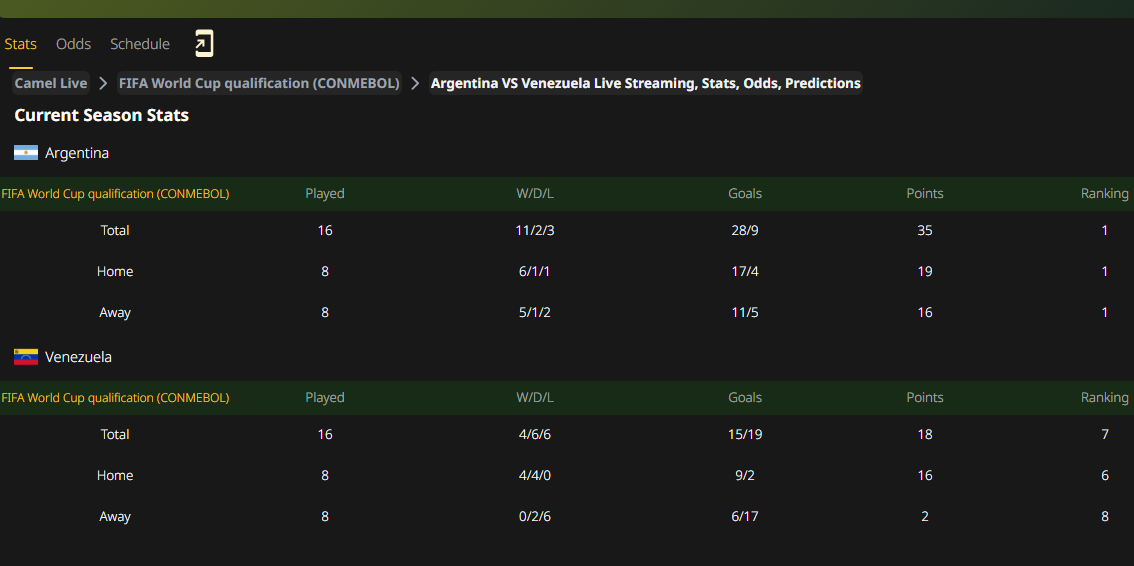
Task: Click Argentina VS Venezuela Live Streaming breadcrumb
Action: pos(646,83)
